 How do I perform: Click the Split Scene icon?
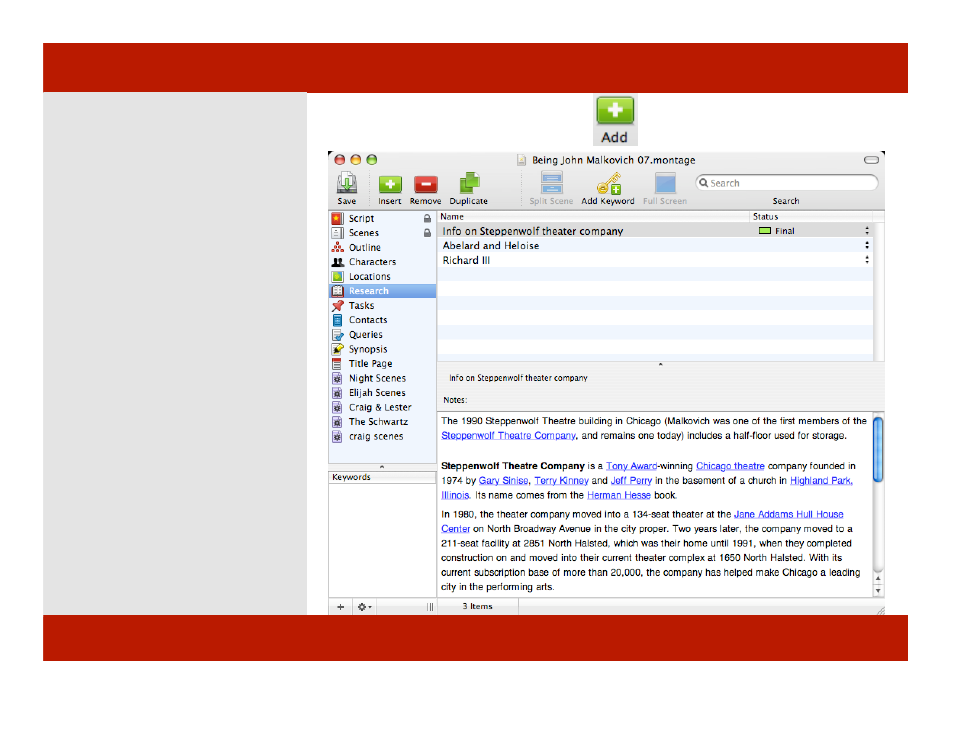coord(551,183)
